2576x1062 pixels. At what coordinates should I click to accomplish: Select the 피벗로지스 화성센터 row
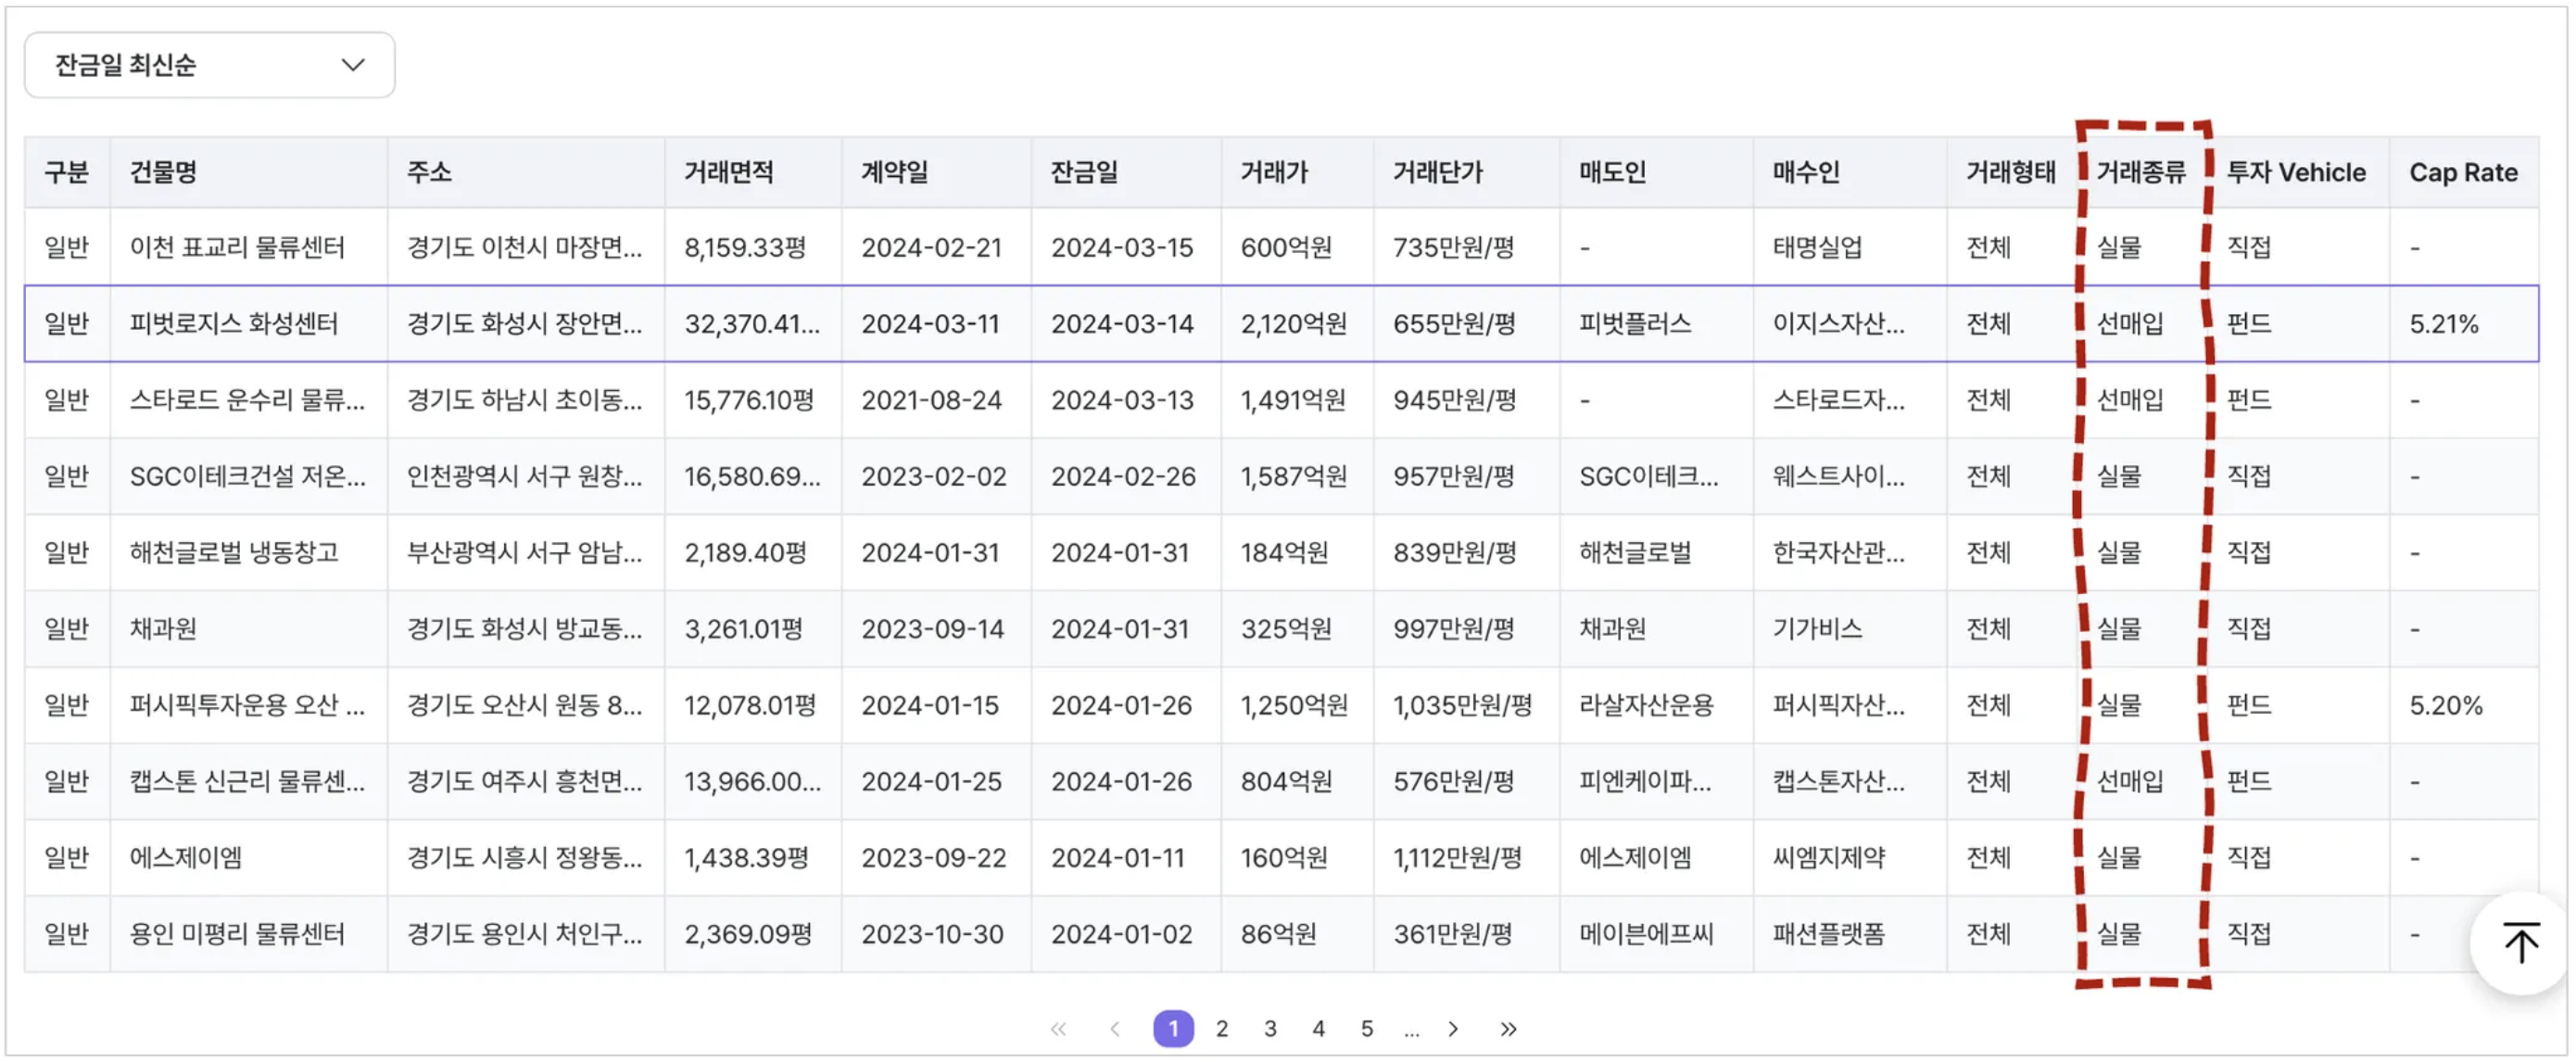pyautogui.click(x=234, y=323)
